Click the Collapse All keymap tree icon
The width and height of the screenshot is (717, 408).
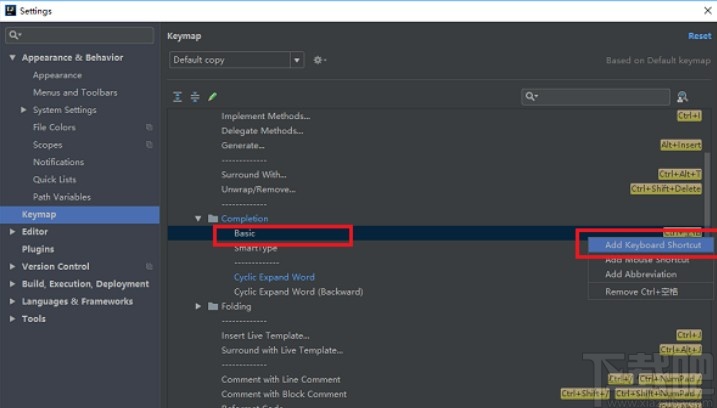point(195,97)
